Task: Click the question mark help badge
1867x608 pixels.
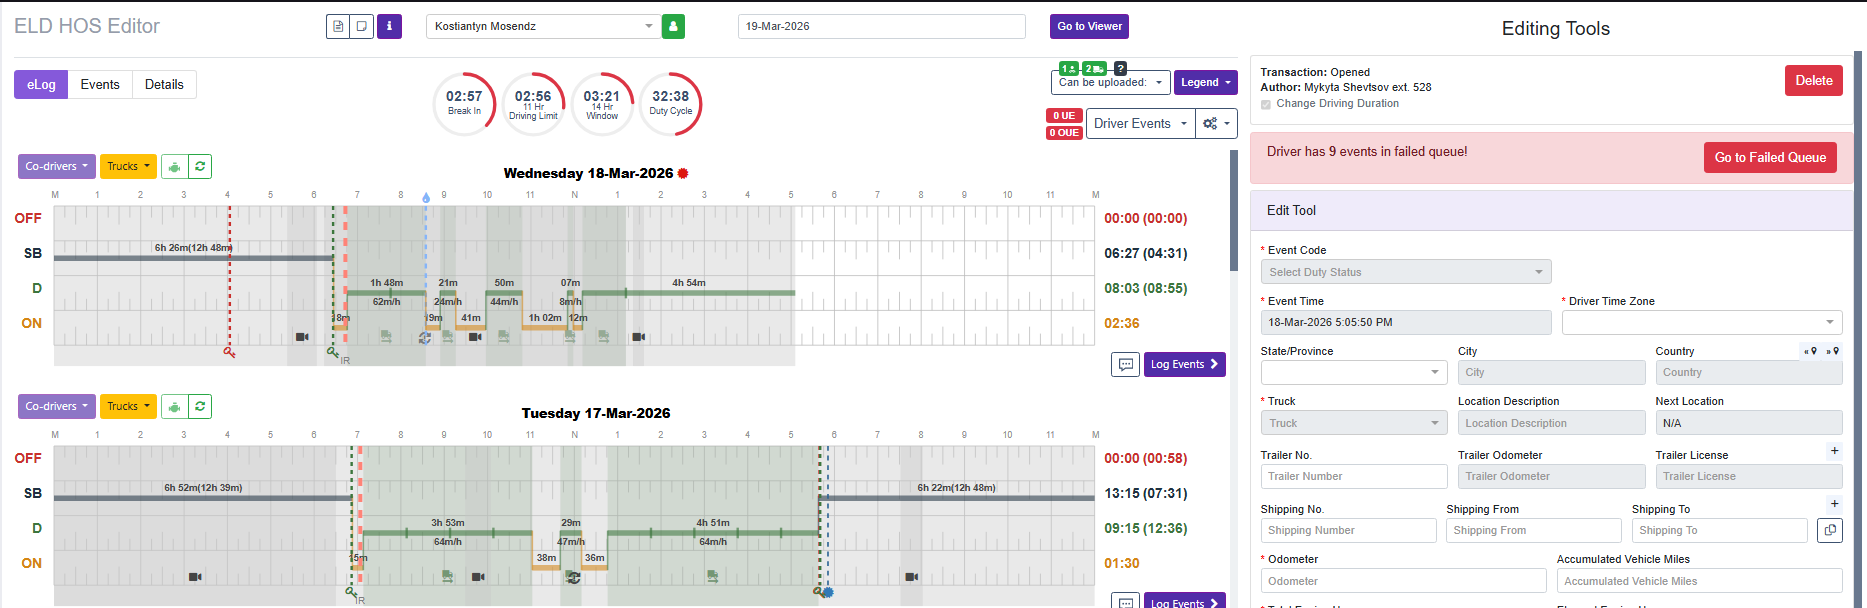Action: 1120,68
